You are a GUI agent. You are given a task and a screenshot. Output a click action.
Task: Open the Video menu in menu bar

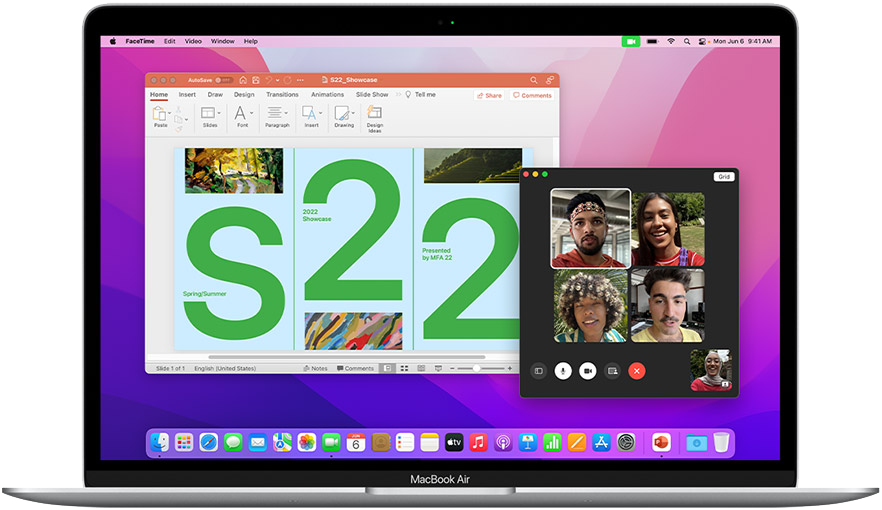[193, 41]
